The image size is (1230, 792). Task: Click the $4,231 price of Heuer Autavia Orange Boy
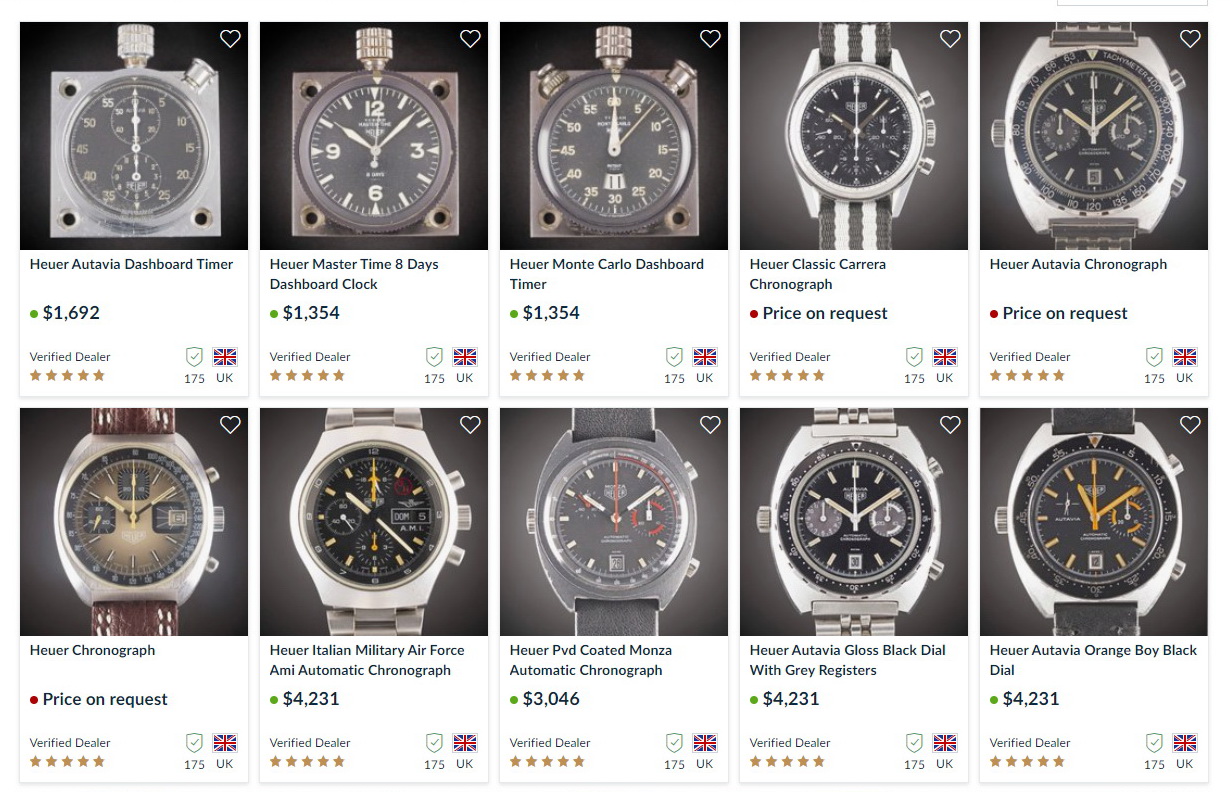coord(1030,699)
